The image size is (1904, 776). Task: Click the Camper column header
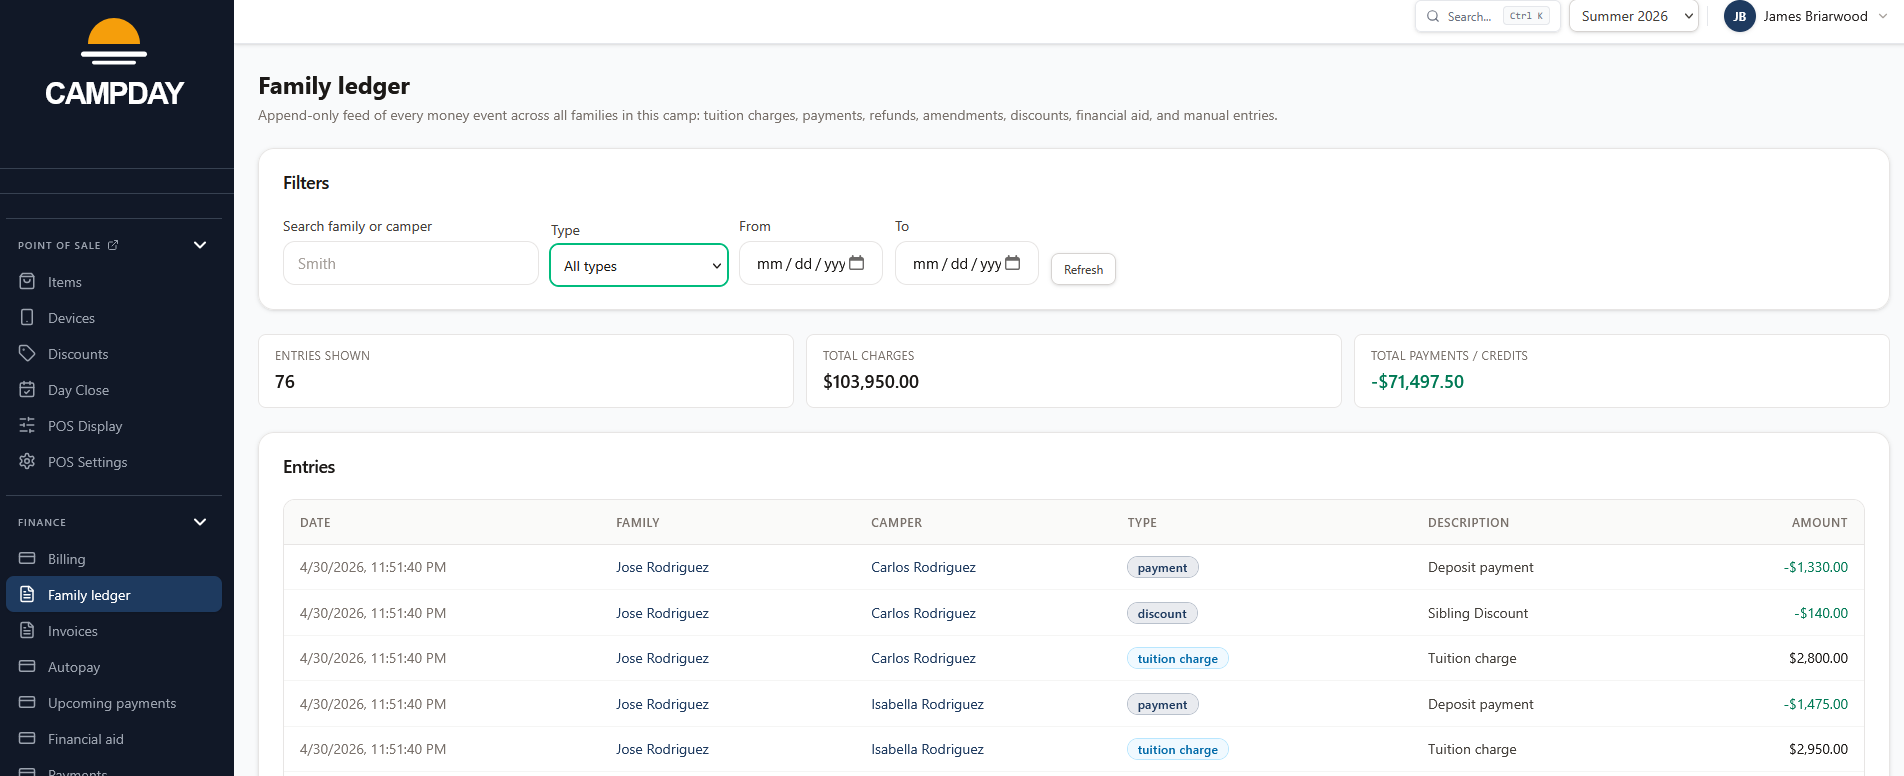(x=896, y=522)
